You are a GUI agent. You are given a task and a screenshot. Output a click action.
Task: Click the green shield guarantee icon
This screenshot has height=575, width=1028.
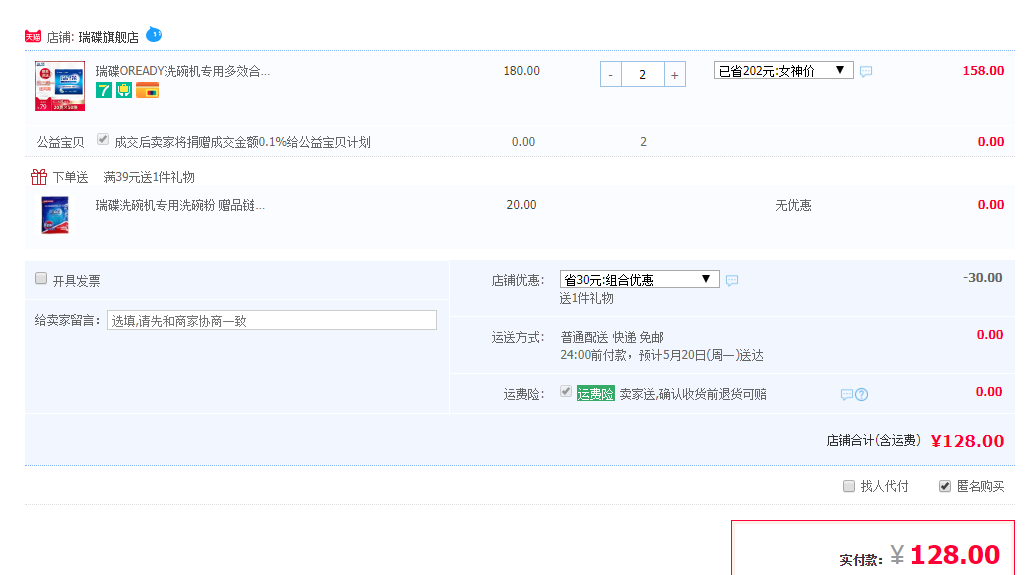pyautogui.click(x=124, y=90)
